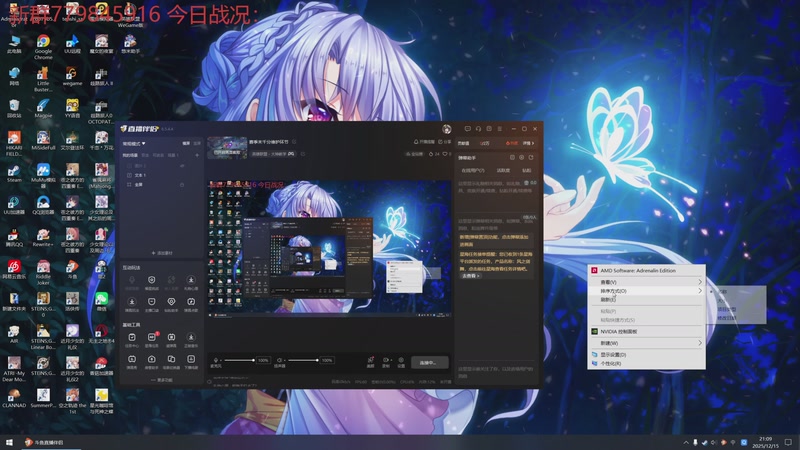
Task: Mute the speaker icon beside the volume slider
Action: pyautogui.click(x=279, y=360)
